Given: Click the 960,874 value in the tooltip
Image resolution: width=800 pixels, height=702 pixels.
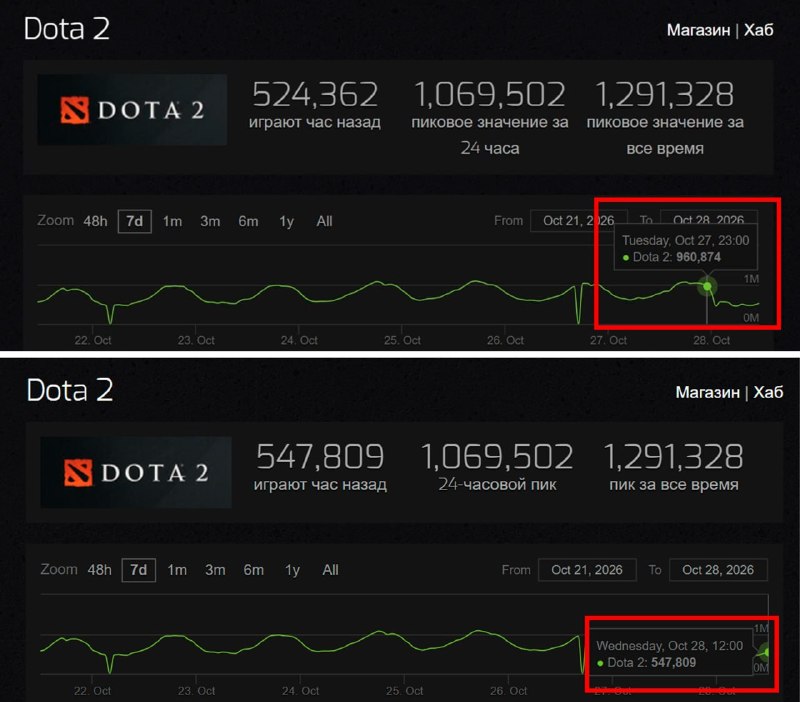Looking at the screenshot, I should tap(698, 257).
